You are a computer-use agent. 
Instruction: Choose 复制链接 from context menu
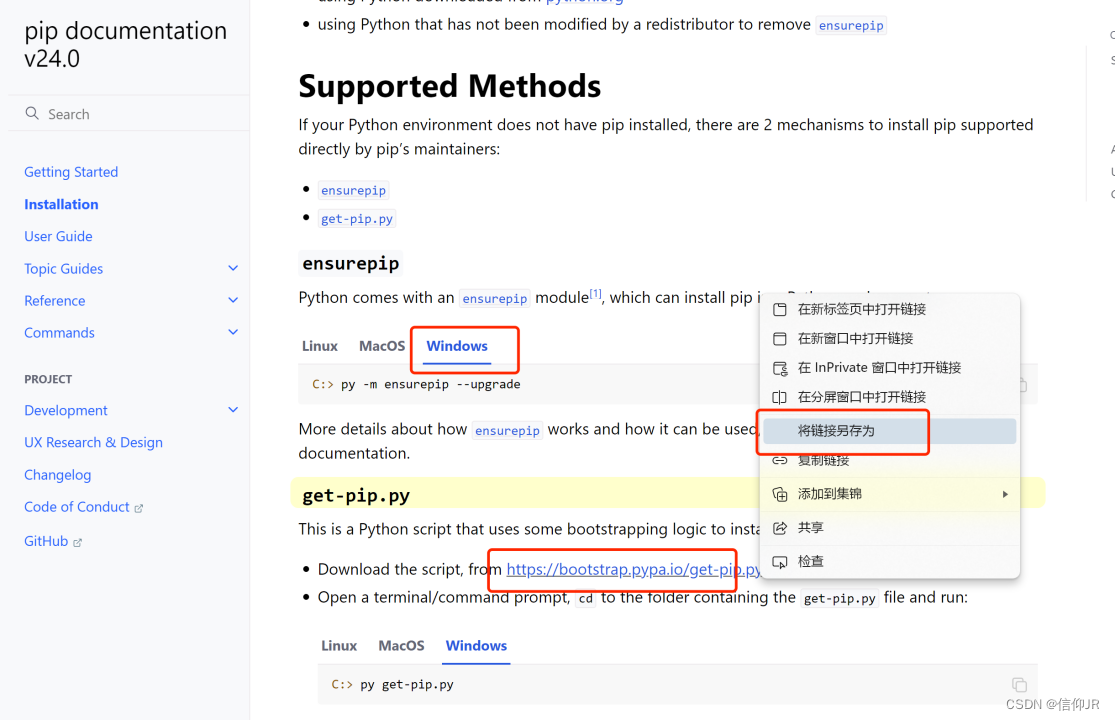890,461
